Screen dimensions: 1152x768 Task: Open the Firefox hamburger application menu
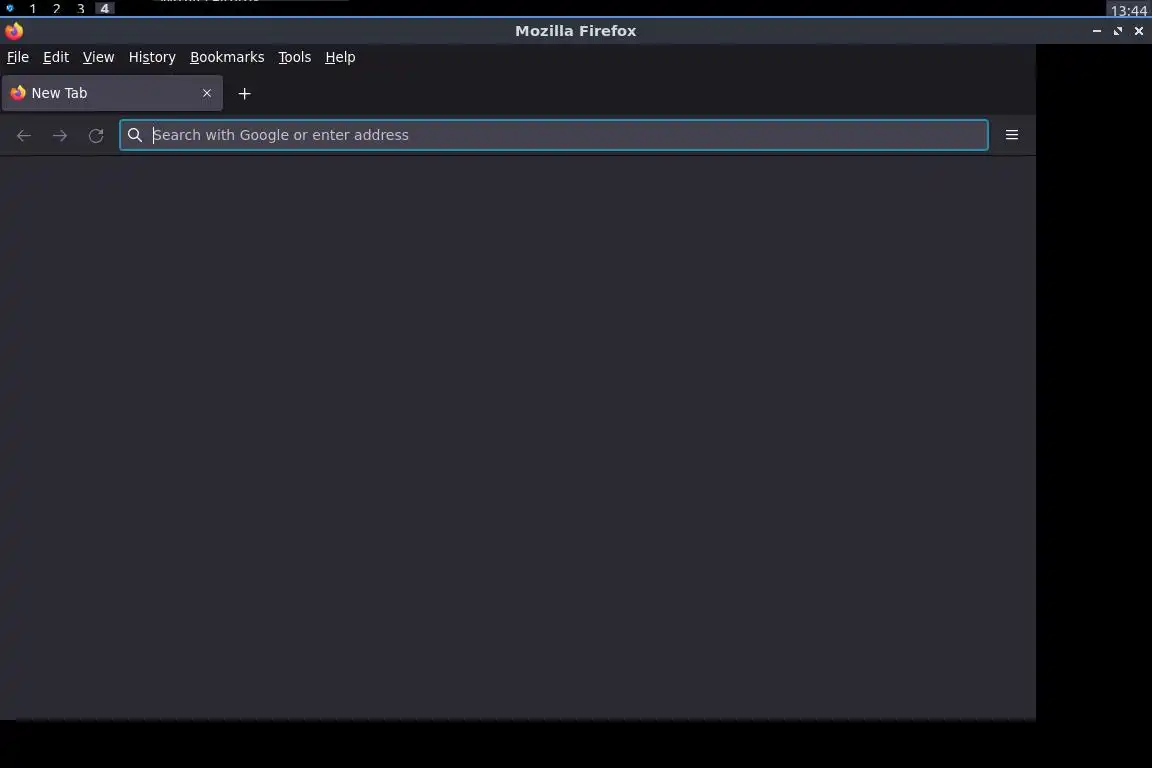1012,135
